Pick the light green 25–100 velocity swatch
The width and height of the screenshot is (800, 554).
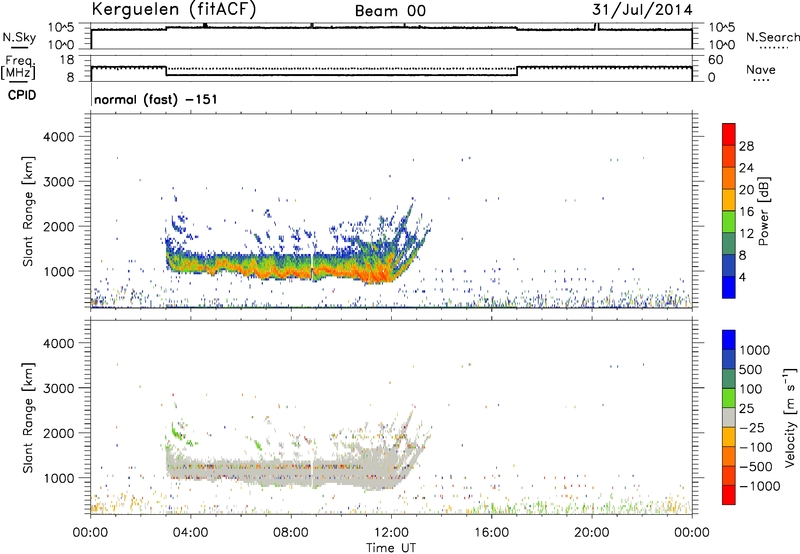729,398
